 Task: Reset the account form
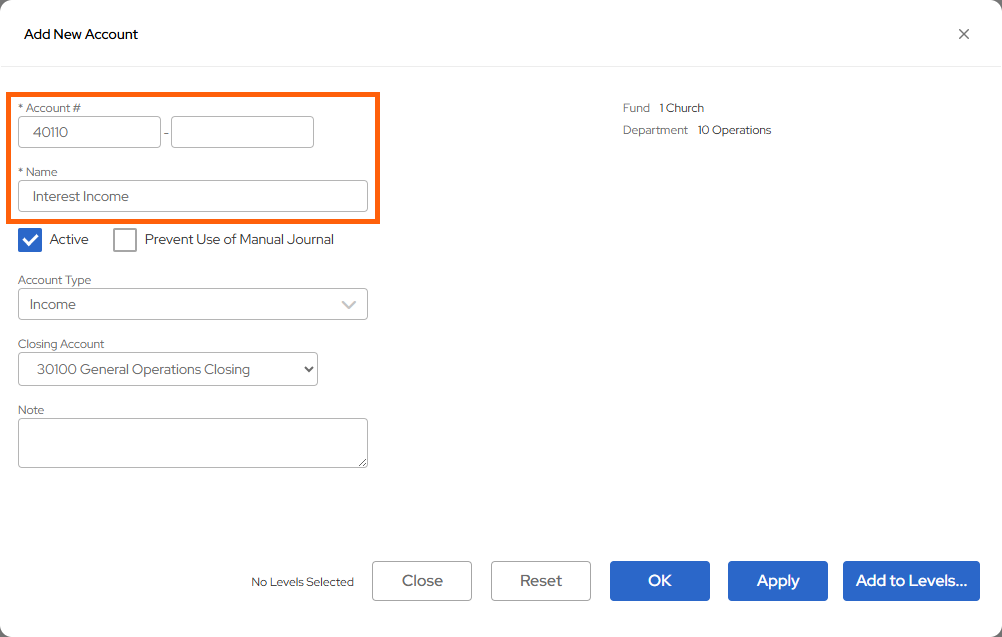click(x=540, y=581)
